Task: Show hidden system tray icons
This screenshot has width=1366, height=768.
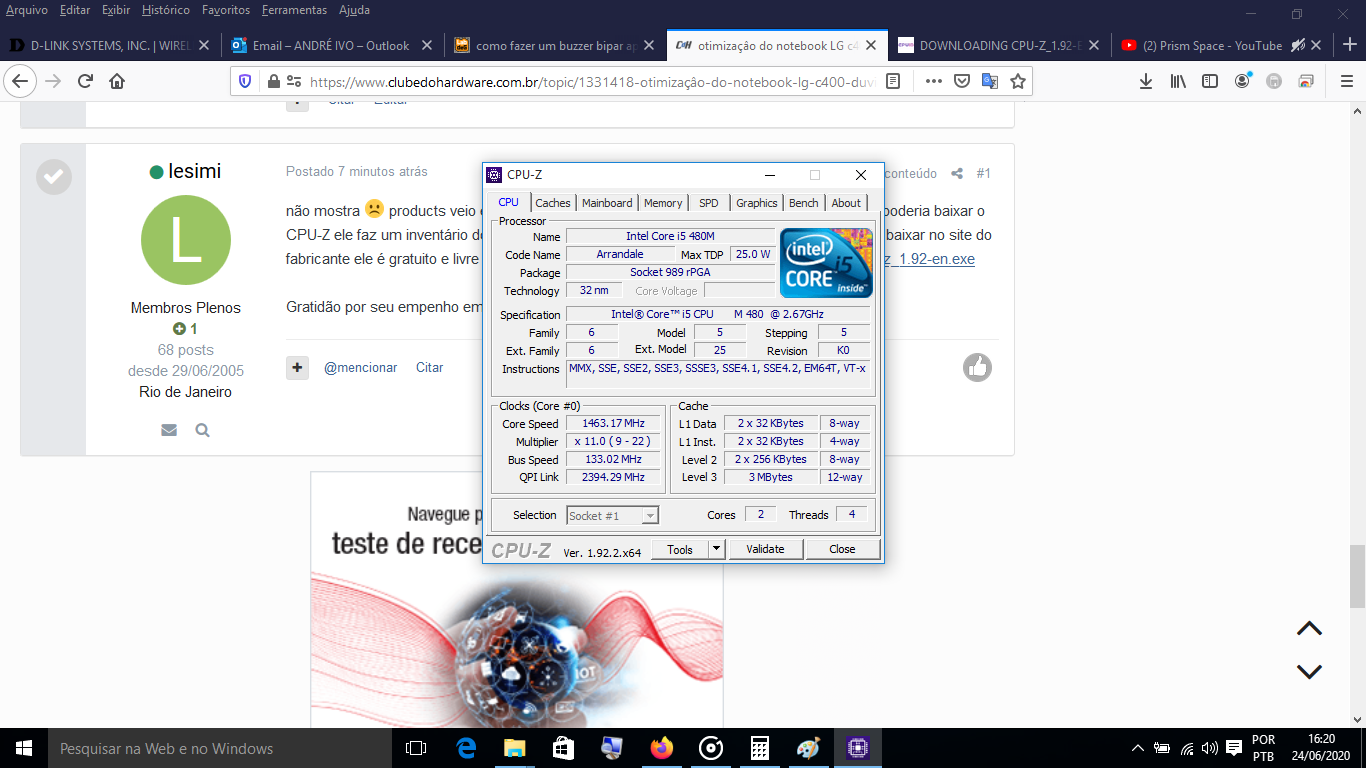Action: tap(1137, 748)
